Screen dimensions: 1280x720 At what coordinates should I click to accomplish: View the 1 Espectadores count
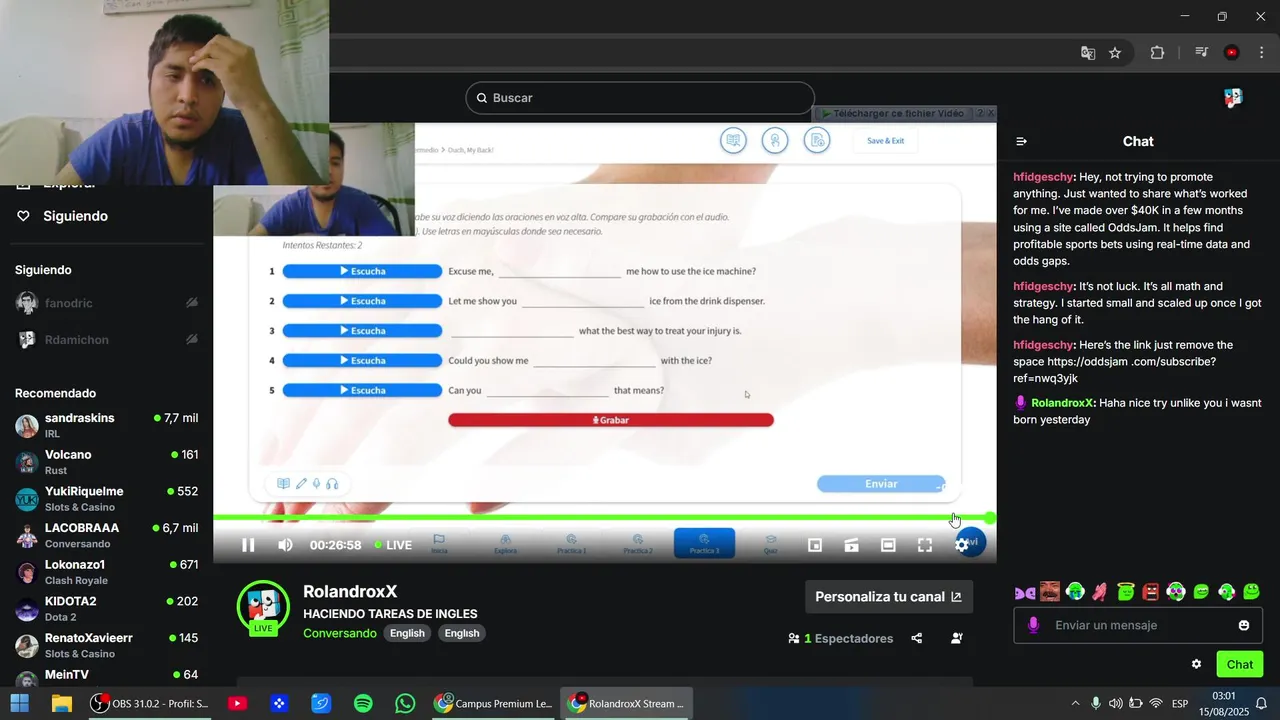pyautogui.click(x=840, y=638)
